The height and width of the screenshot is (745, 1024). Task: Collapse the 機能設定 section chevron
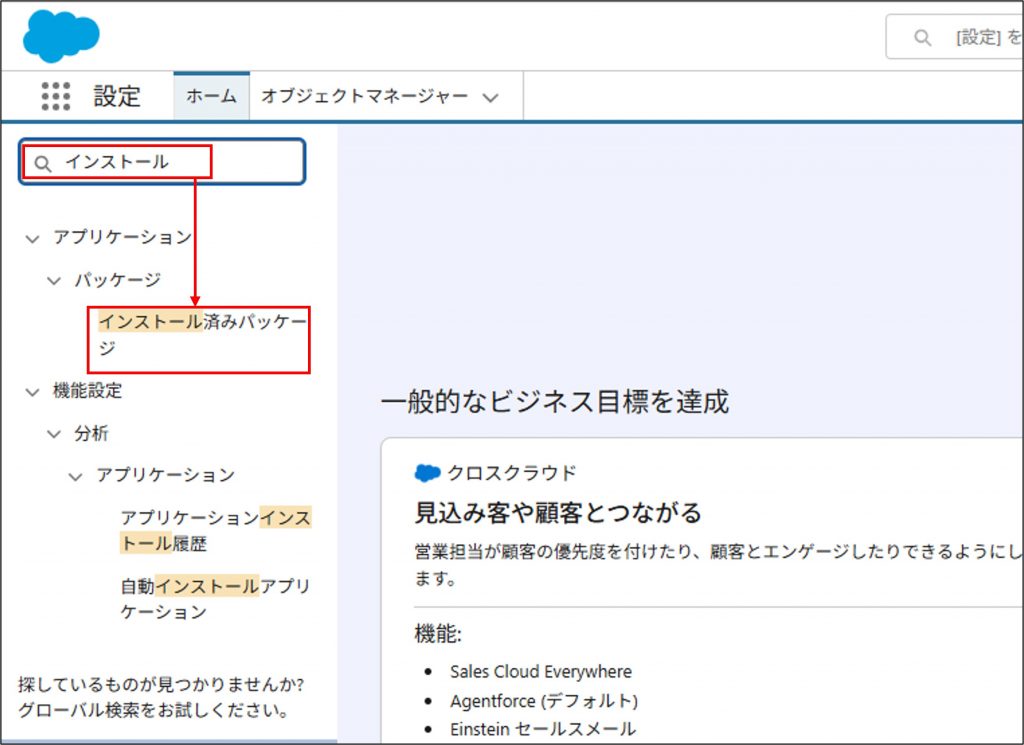point(33,392)
